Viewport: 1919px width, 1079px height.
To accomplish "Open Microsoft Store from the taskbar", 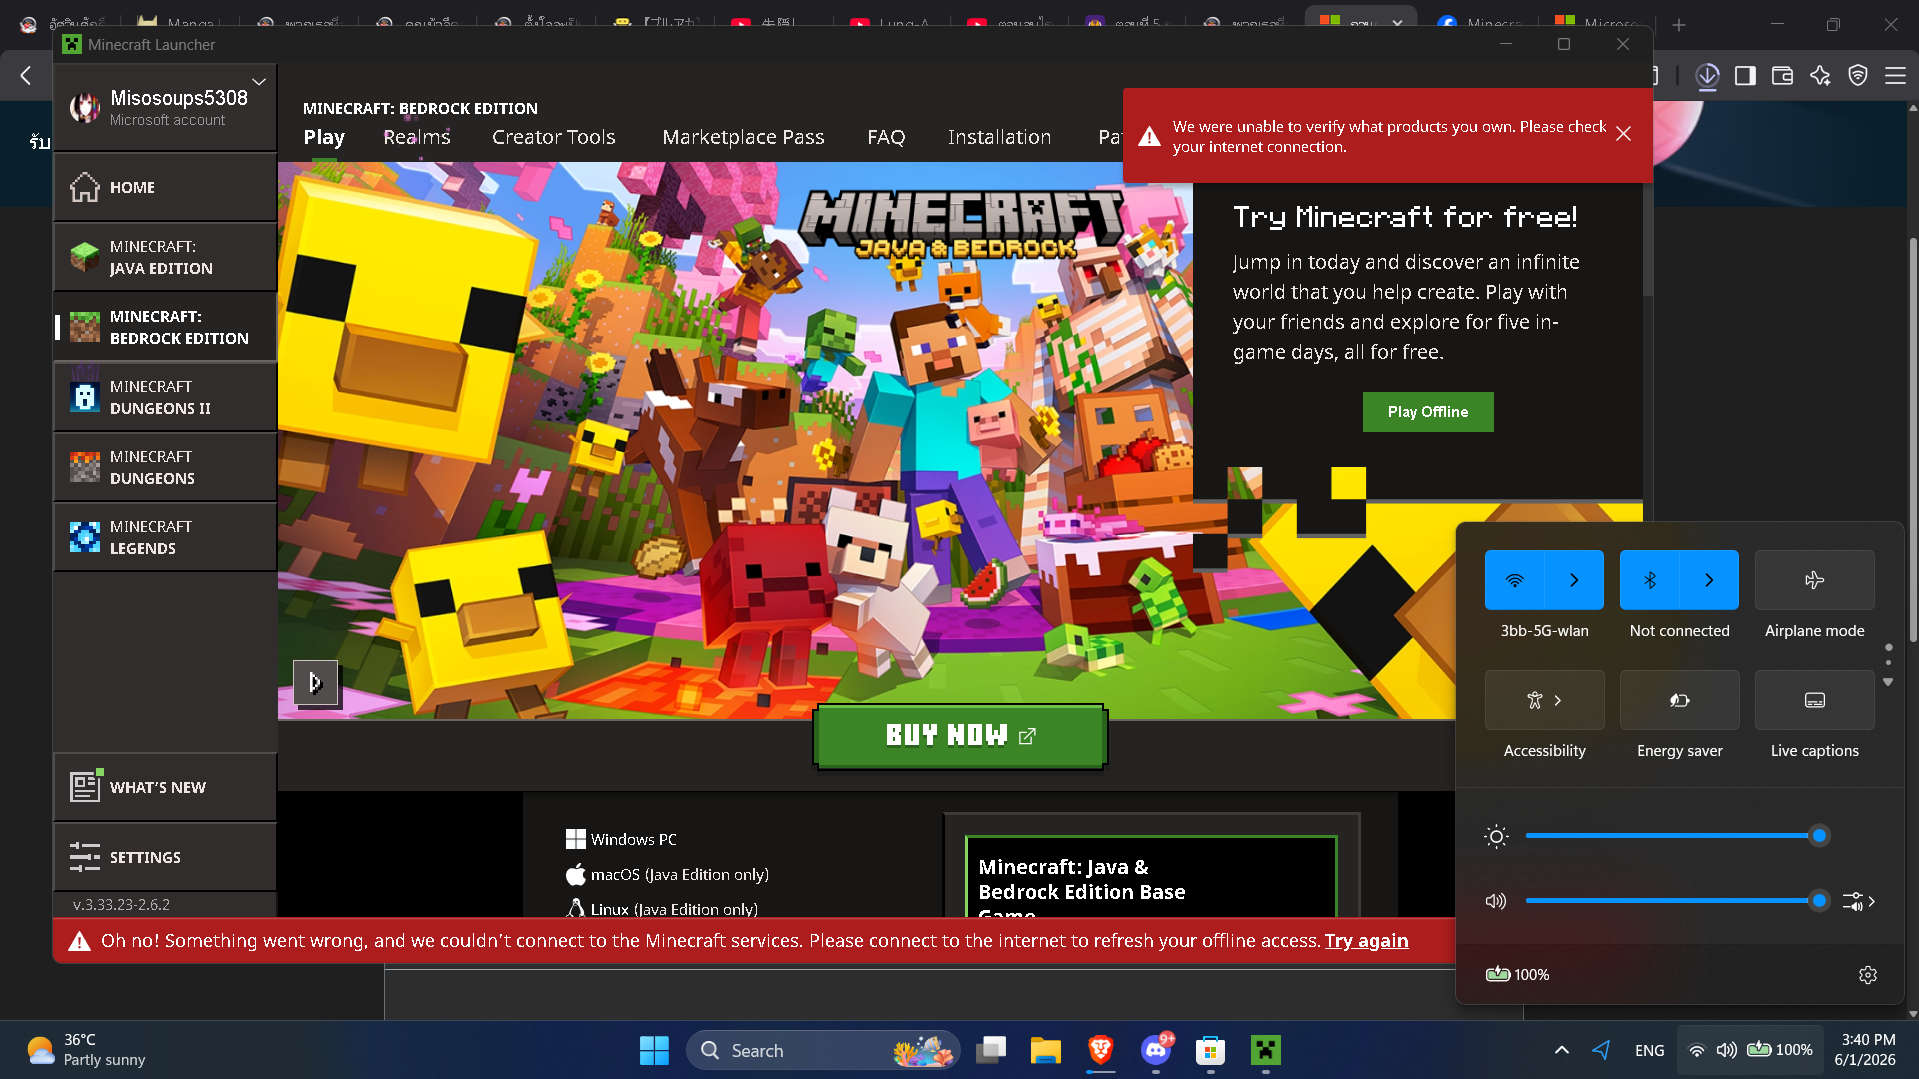I will click(1211, 1050).
